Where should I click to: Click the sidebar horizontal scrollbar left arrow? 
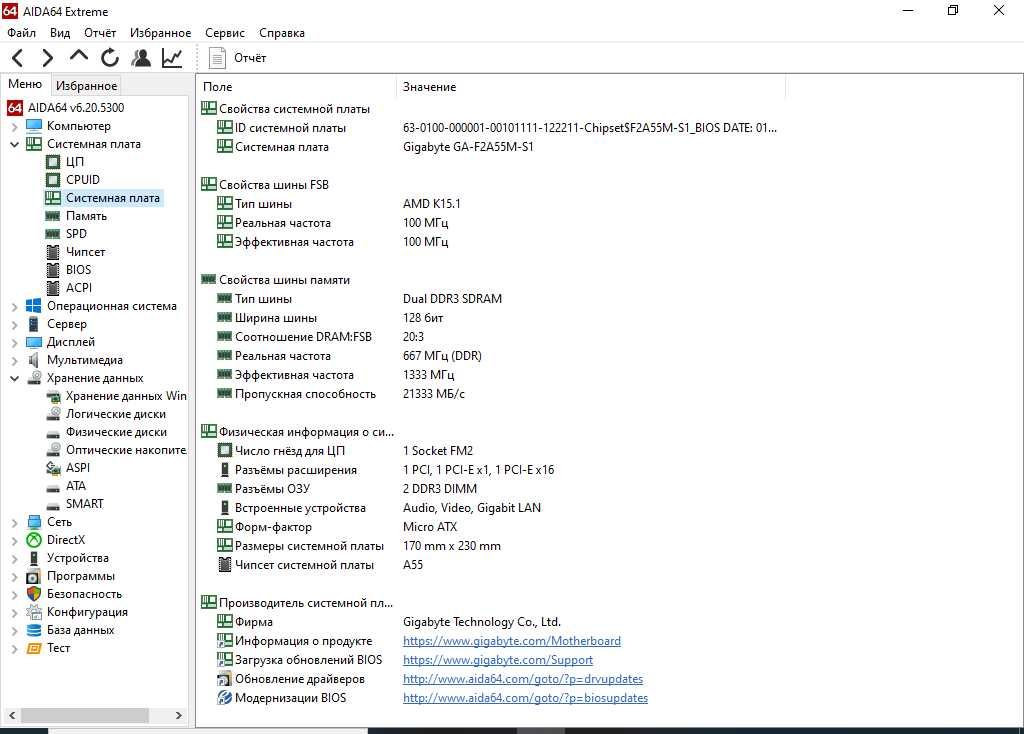(x=12, y=716)
